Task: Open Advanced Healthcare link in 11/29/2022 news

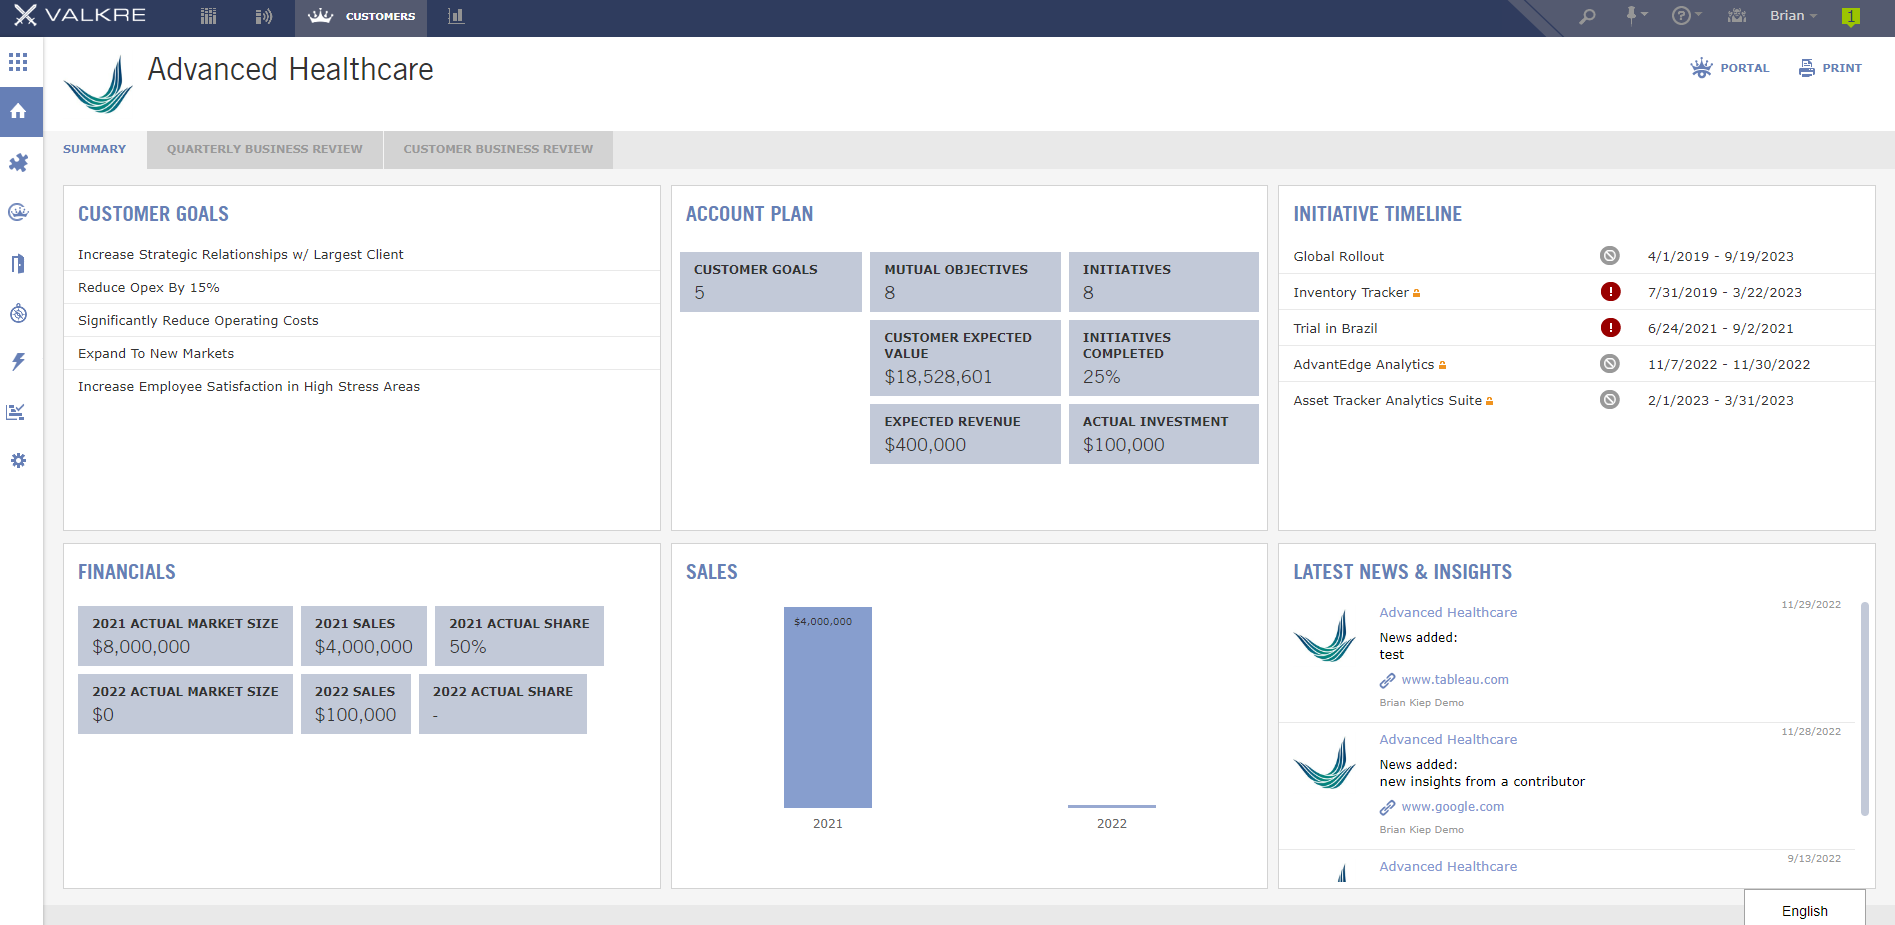Action: click(x=1448, y=612)
